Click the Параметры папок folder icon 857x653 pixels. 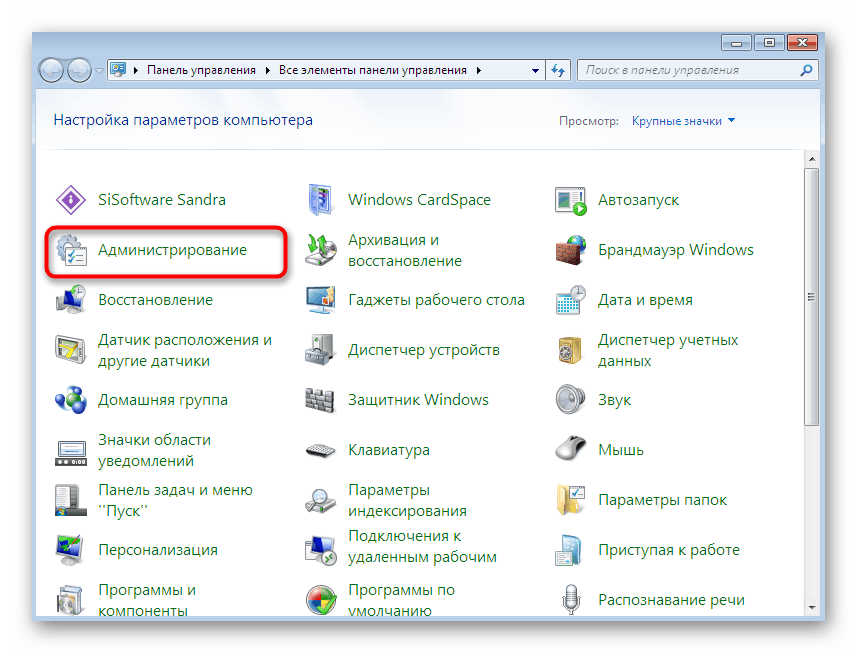click(571, 500)
